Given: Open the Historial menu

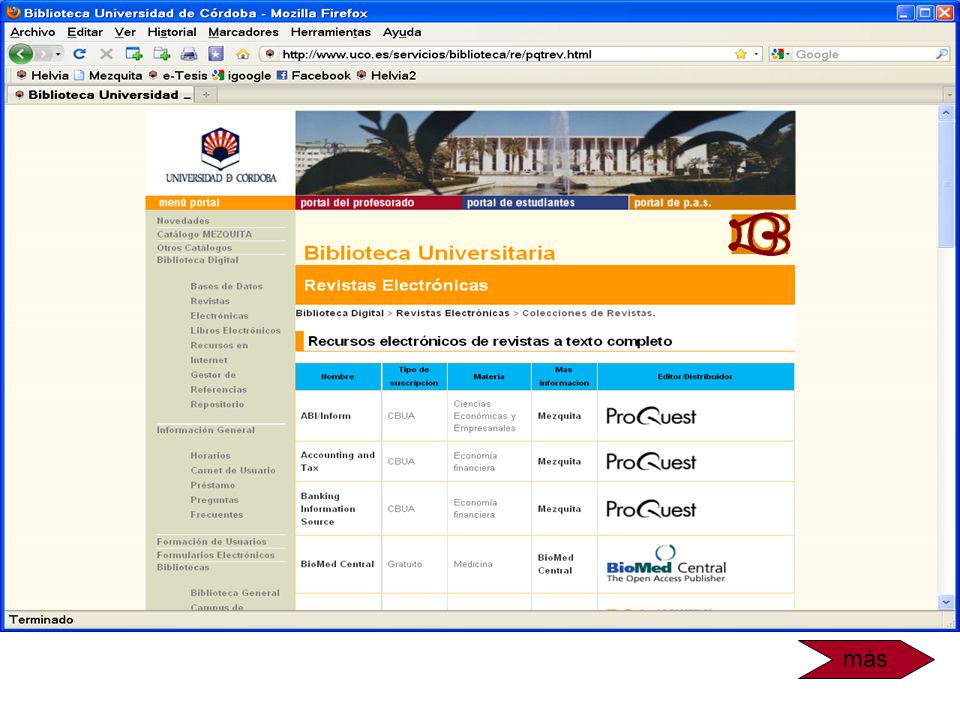Looking at the screenshot, I should [172, 32].
